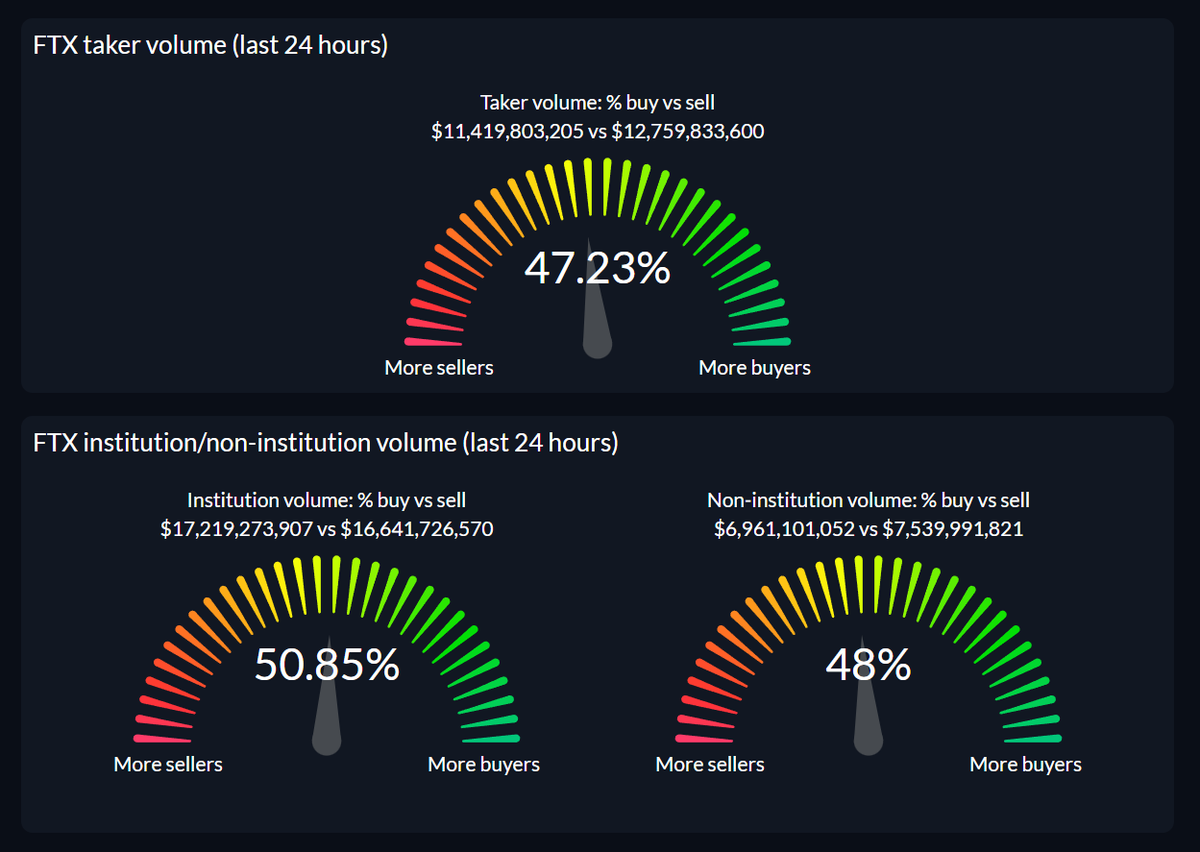Viewport: 1200px width, 852px height.
Task: Click the FTX institution/non-institution volume panel title
Action: click(326, 443)
